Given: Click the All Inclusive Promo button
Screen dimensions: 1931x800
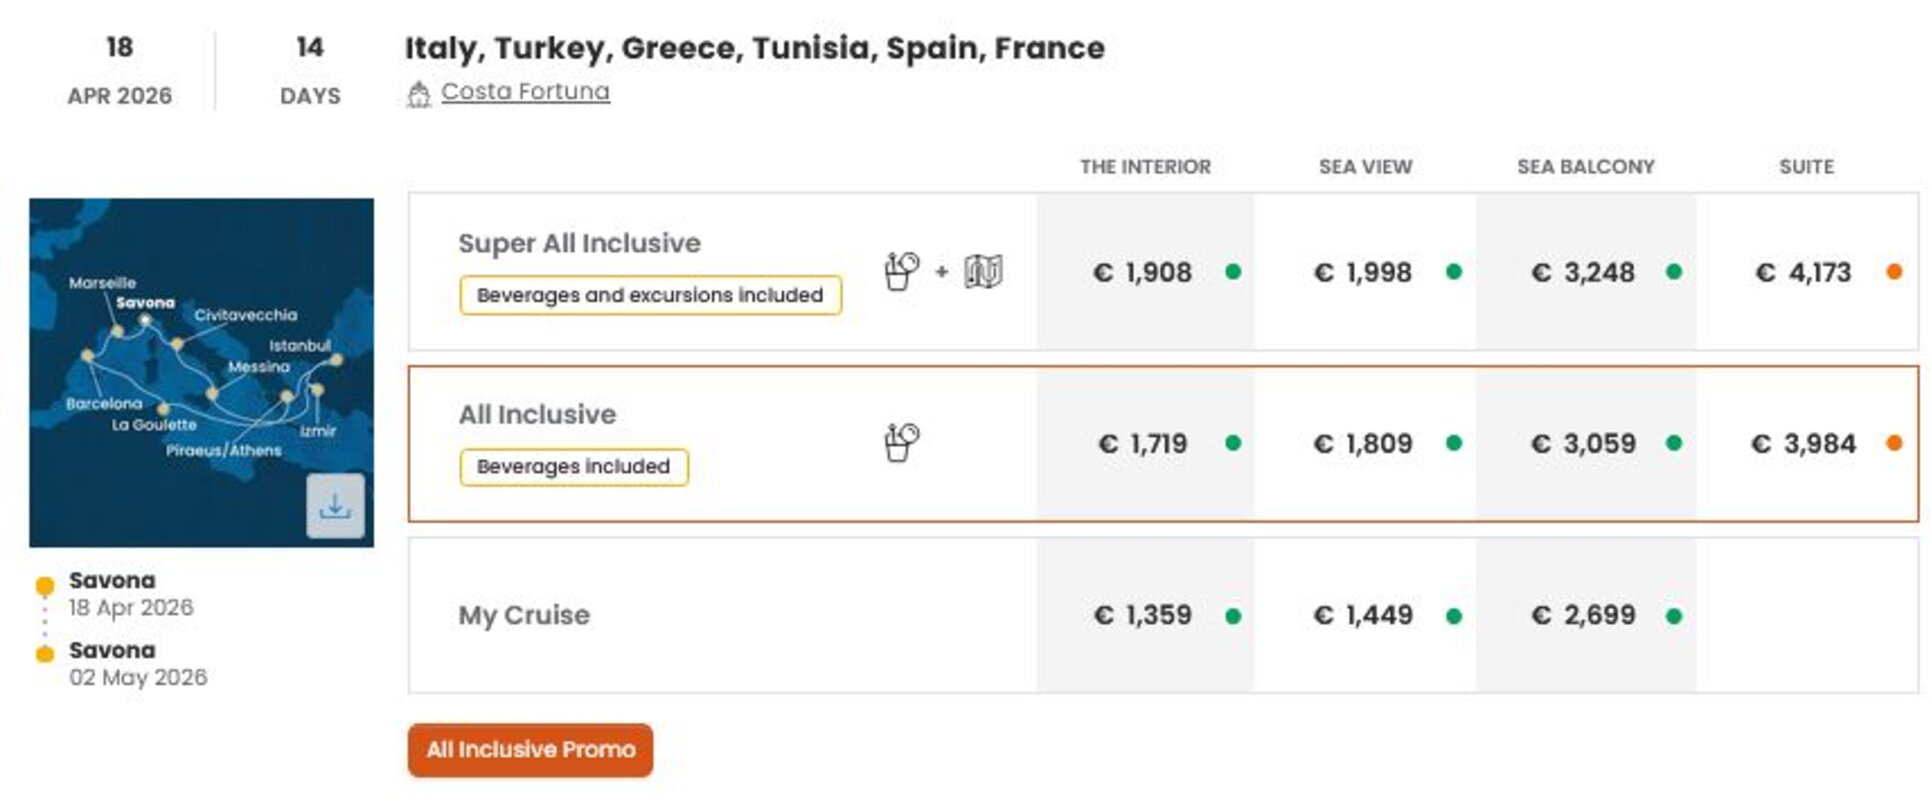Looking at the screenshot, I should 530,750.
